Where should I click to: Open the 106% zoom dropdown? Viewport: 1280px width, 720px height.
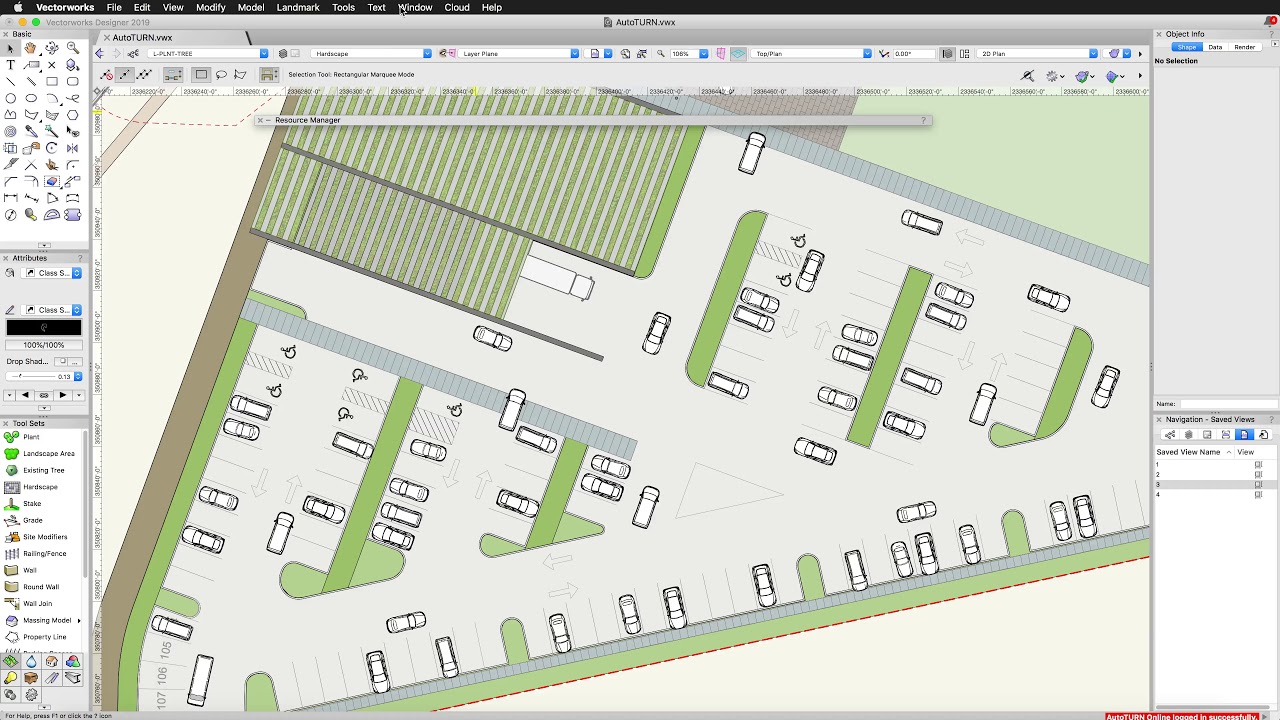pyautogui.click(x=703, y=53)
